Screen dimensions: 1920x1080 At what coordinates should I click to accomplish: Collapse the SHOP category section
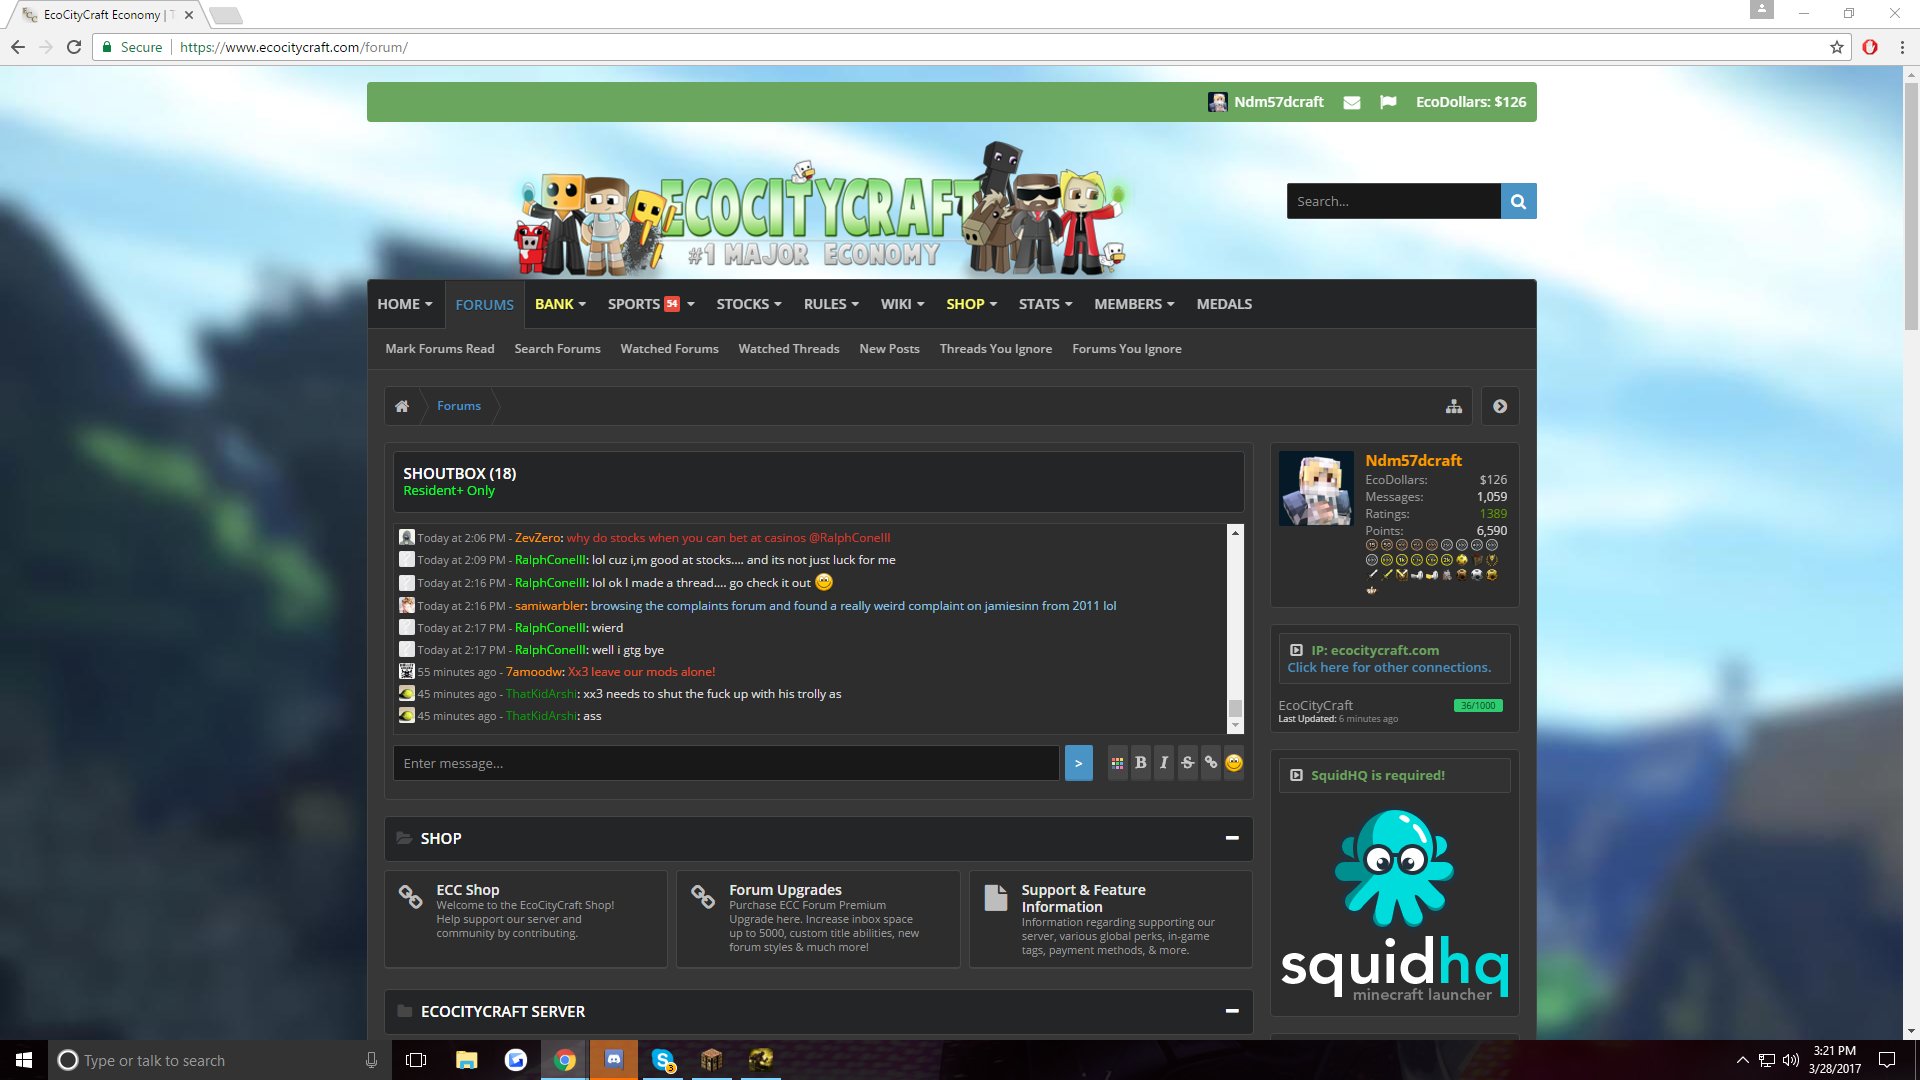coord(1232,838)
